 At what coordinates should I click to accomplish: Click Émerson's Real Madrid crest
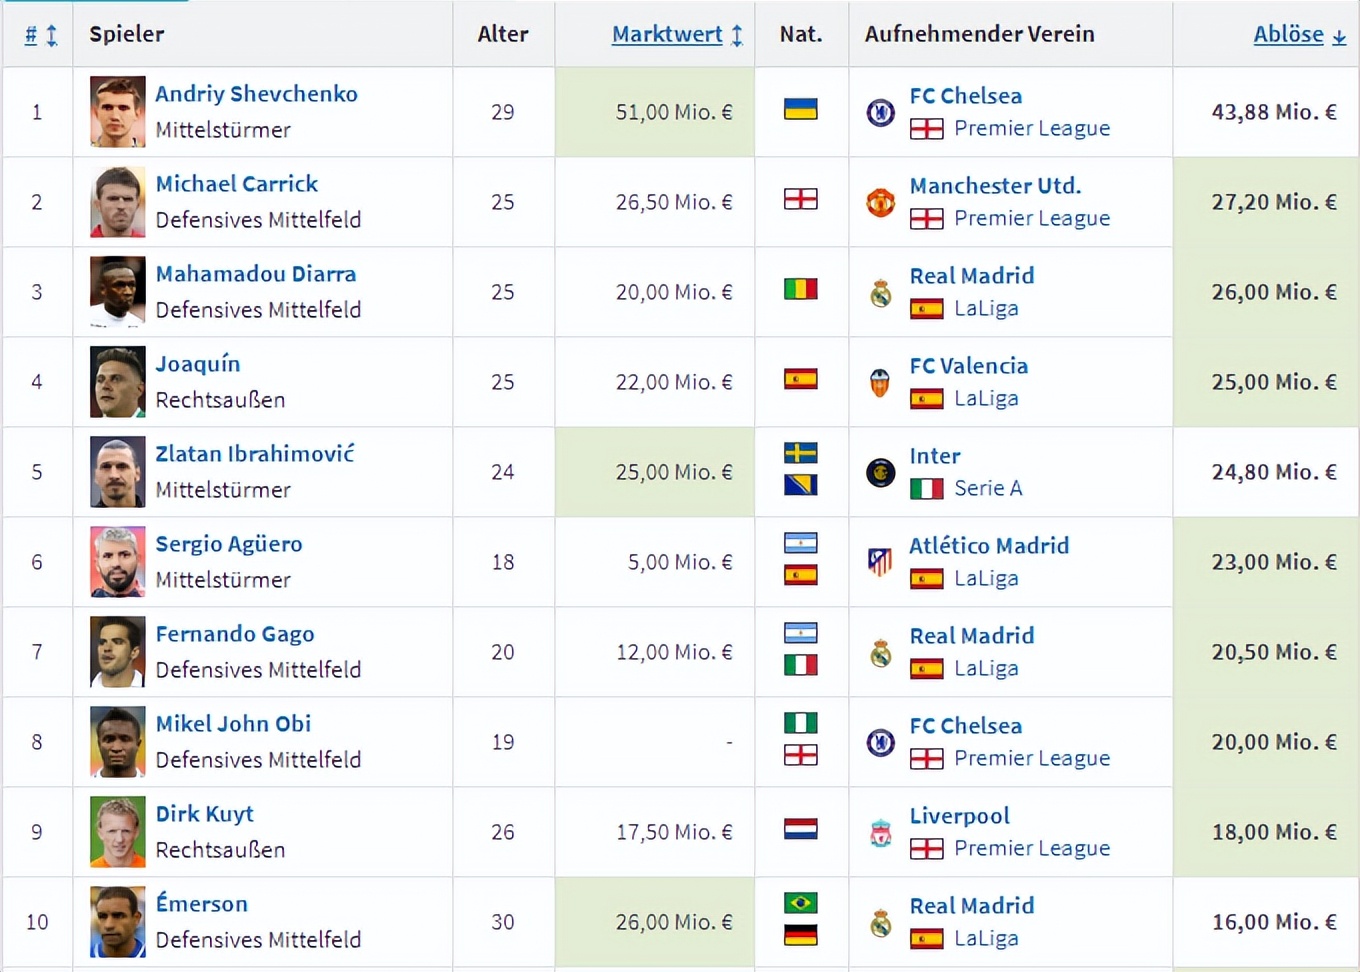(x=880, y=922)
